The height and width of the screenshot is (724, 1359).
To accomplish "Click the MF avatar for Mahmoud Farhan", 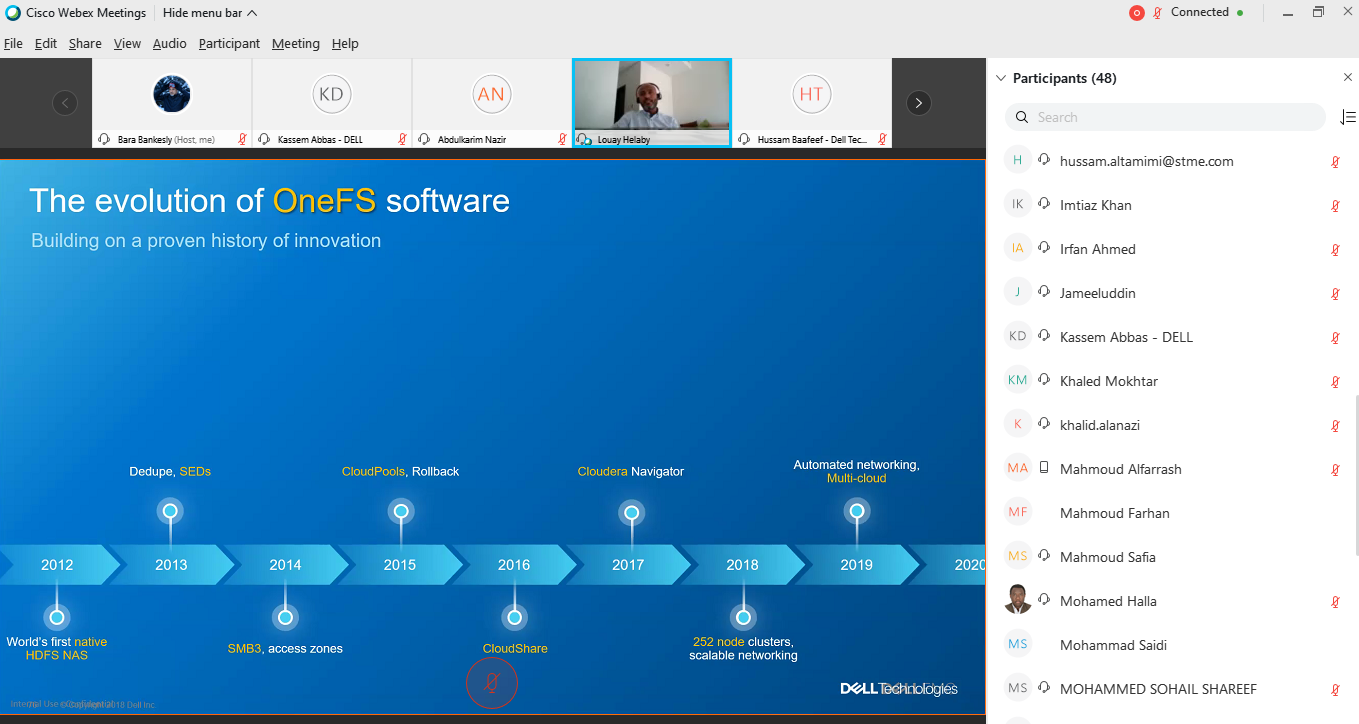I will [1018, 512].
